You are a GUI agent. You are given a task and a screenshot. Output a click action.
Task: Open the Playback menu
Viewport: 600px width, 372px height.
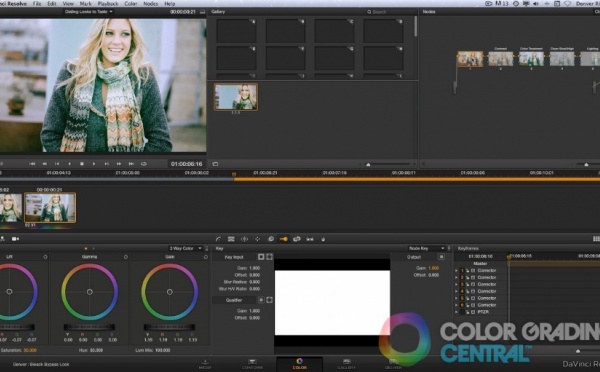pos(108,3)
